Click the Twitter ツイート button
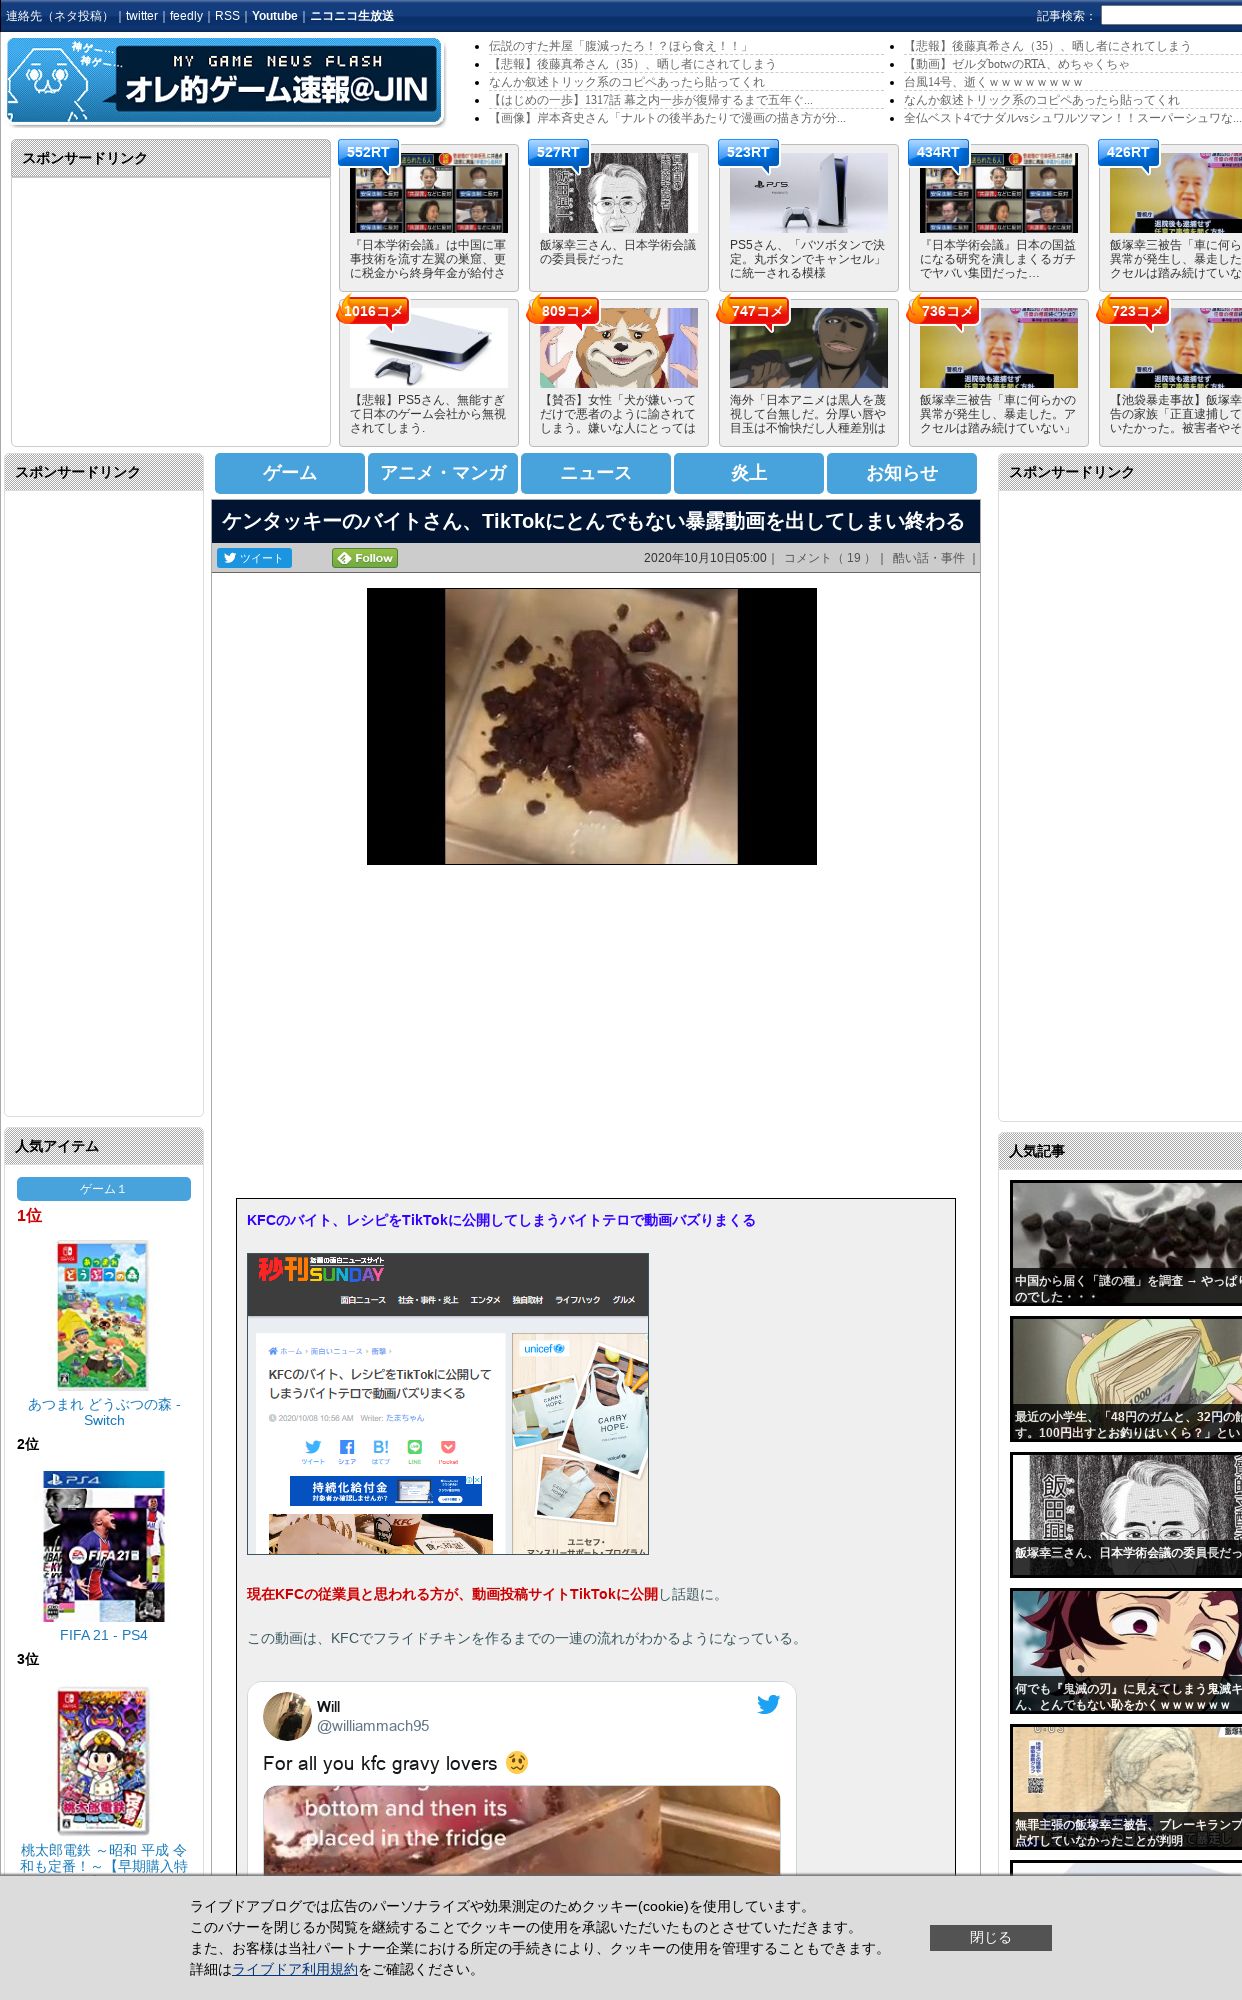Image resolution: width=1242 pixels, height=2000 pixels. tap(254, 558)
